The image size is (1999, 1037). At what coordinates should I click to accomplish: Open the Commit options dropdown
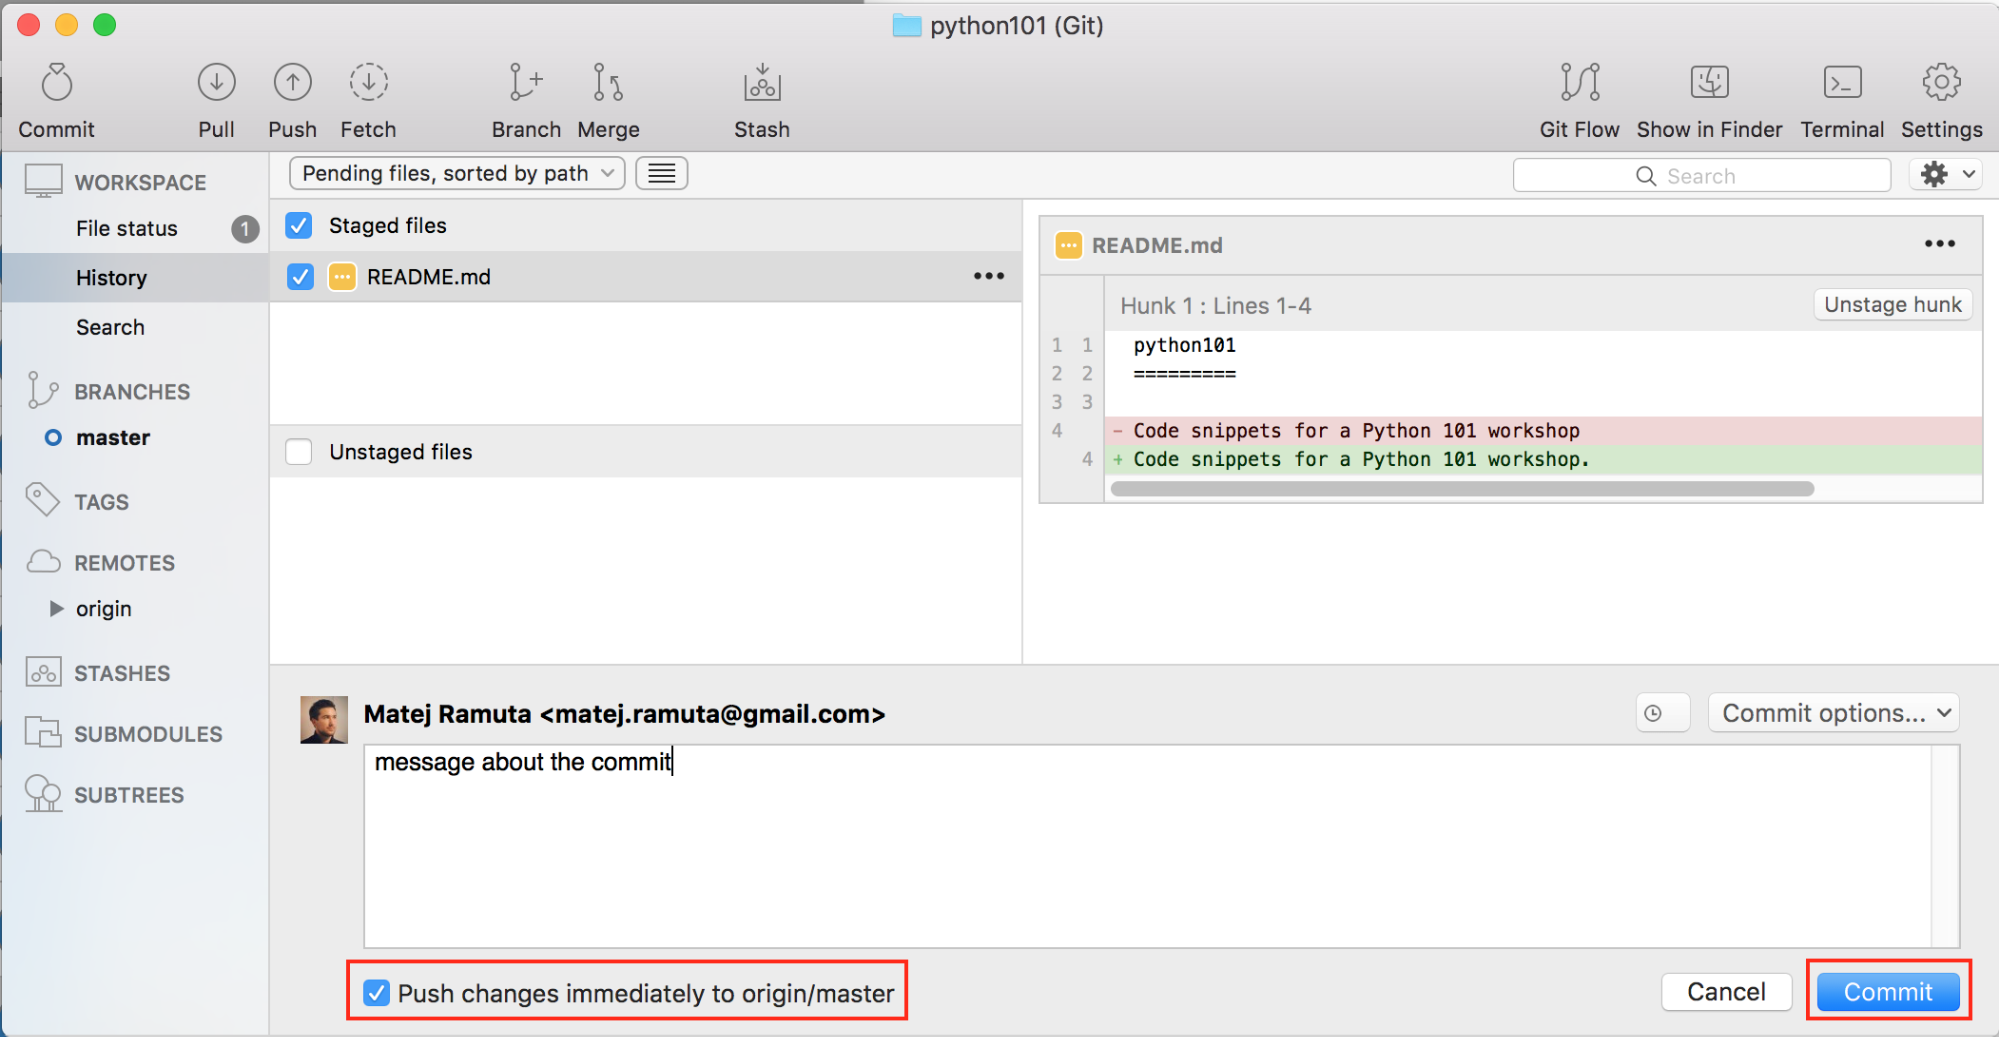pos(1833,713)
